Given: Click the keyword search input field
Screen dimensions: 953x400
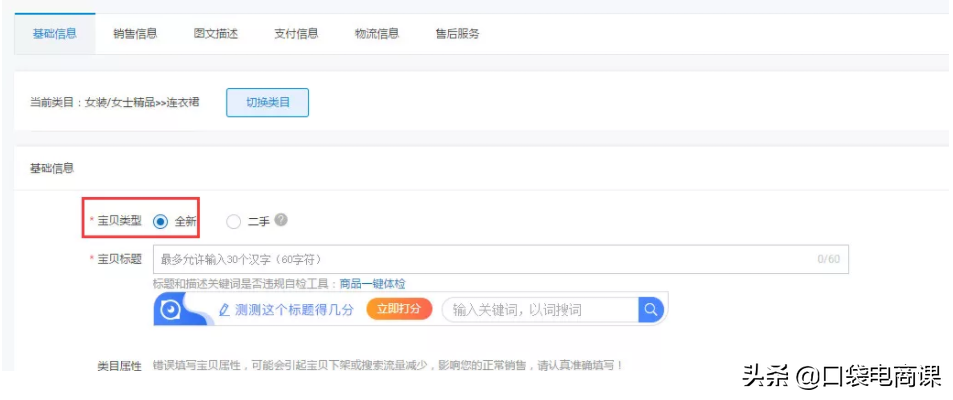Looking at the screenshot, I should (540, 310).
